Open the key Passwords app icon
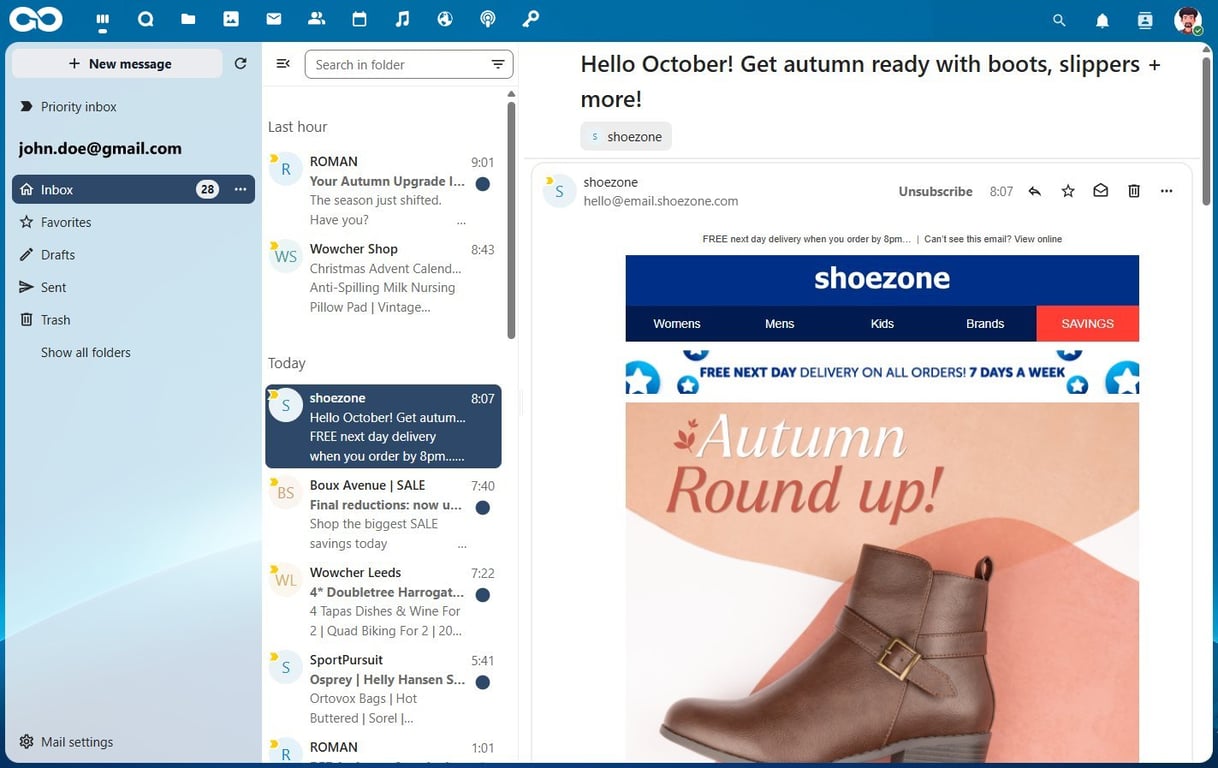This screenshot has width=1218, height=768. (531, 19)
